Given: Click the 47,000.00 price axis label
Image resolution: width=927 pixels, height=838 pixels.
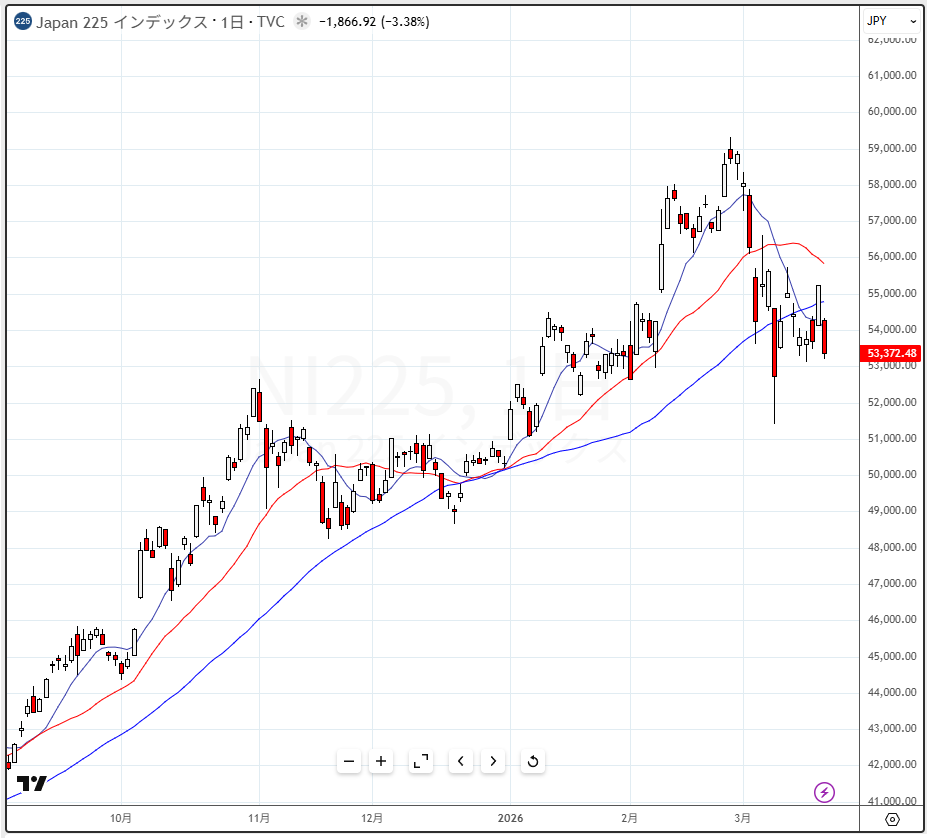Looking at the screenshot, I should 892,583.
